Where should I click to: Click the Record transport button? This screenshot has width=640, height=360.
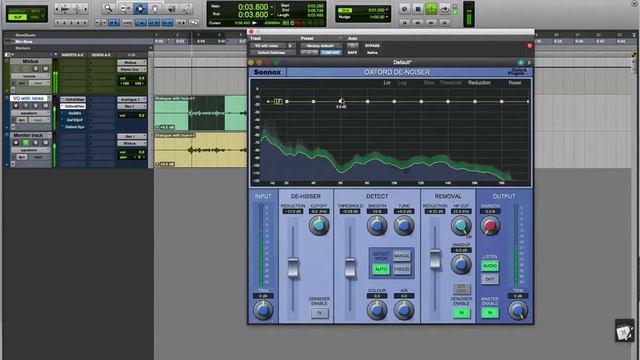445,9
